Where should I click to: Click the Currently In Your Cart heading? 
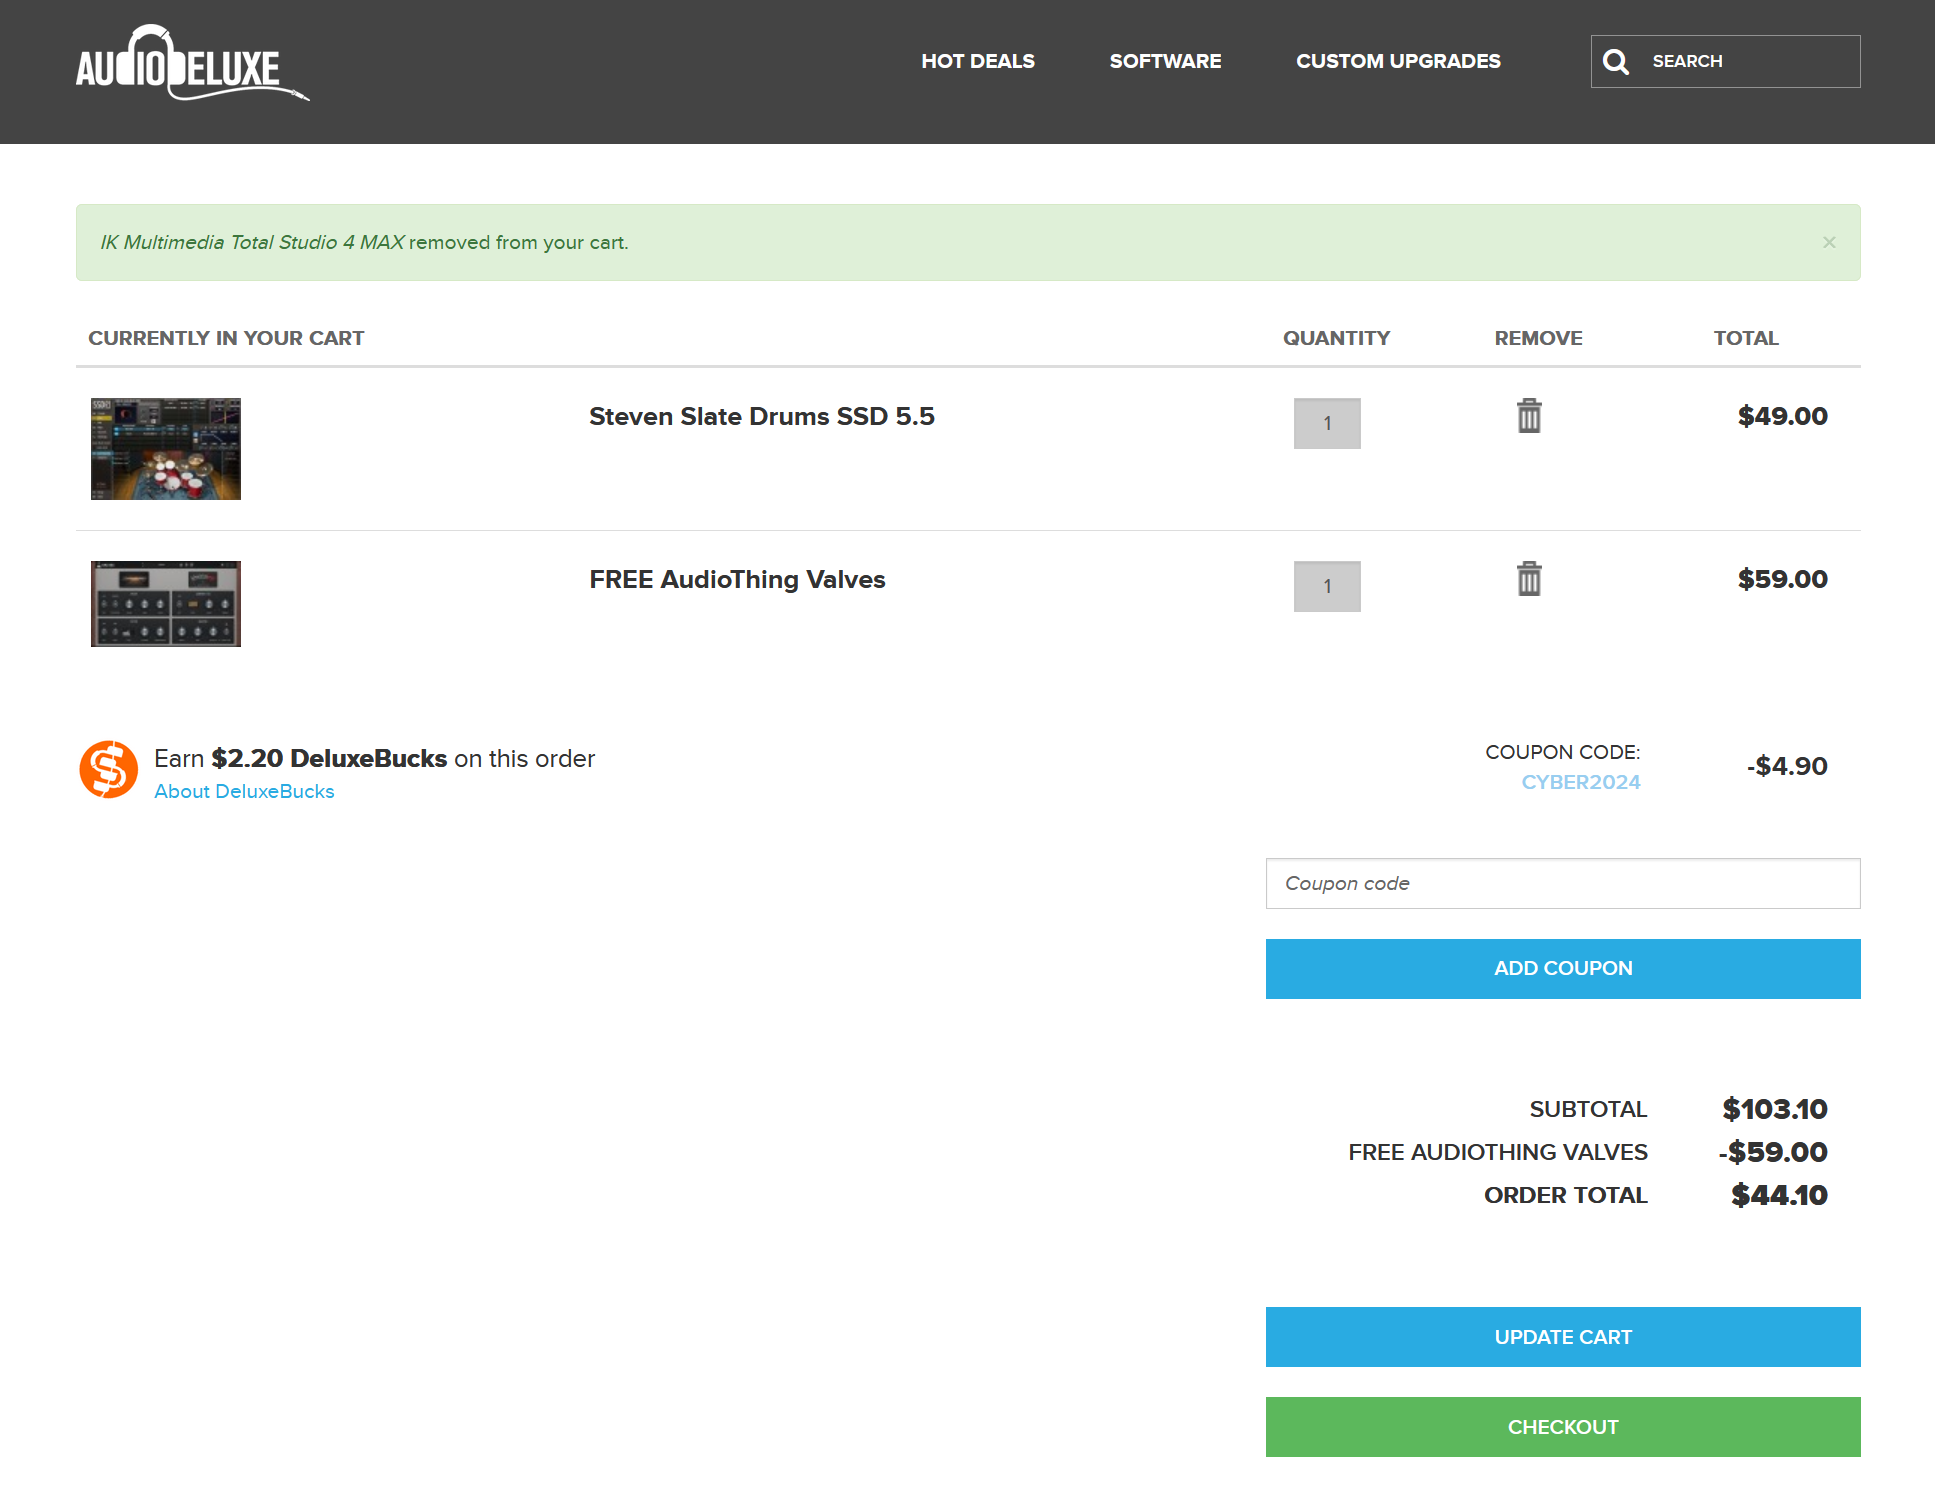click(x=226, y=338)
